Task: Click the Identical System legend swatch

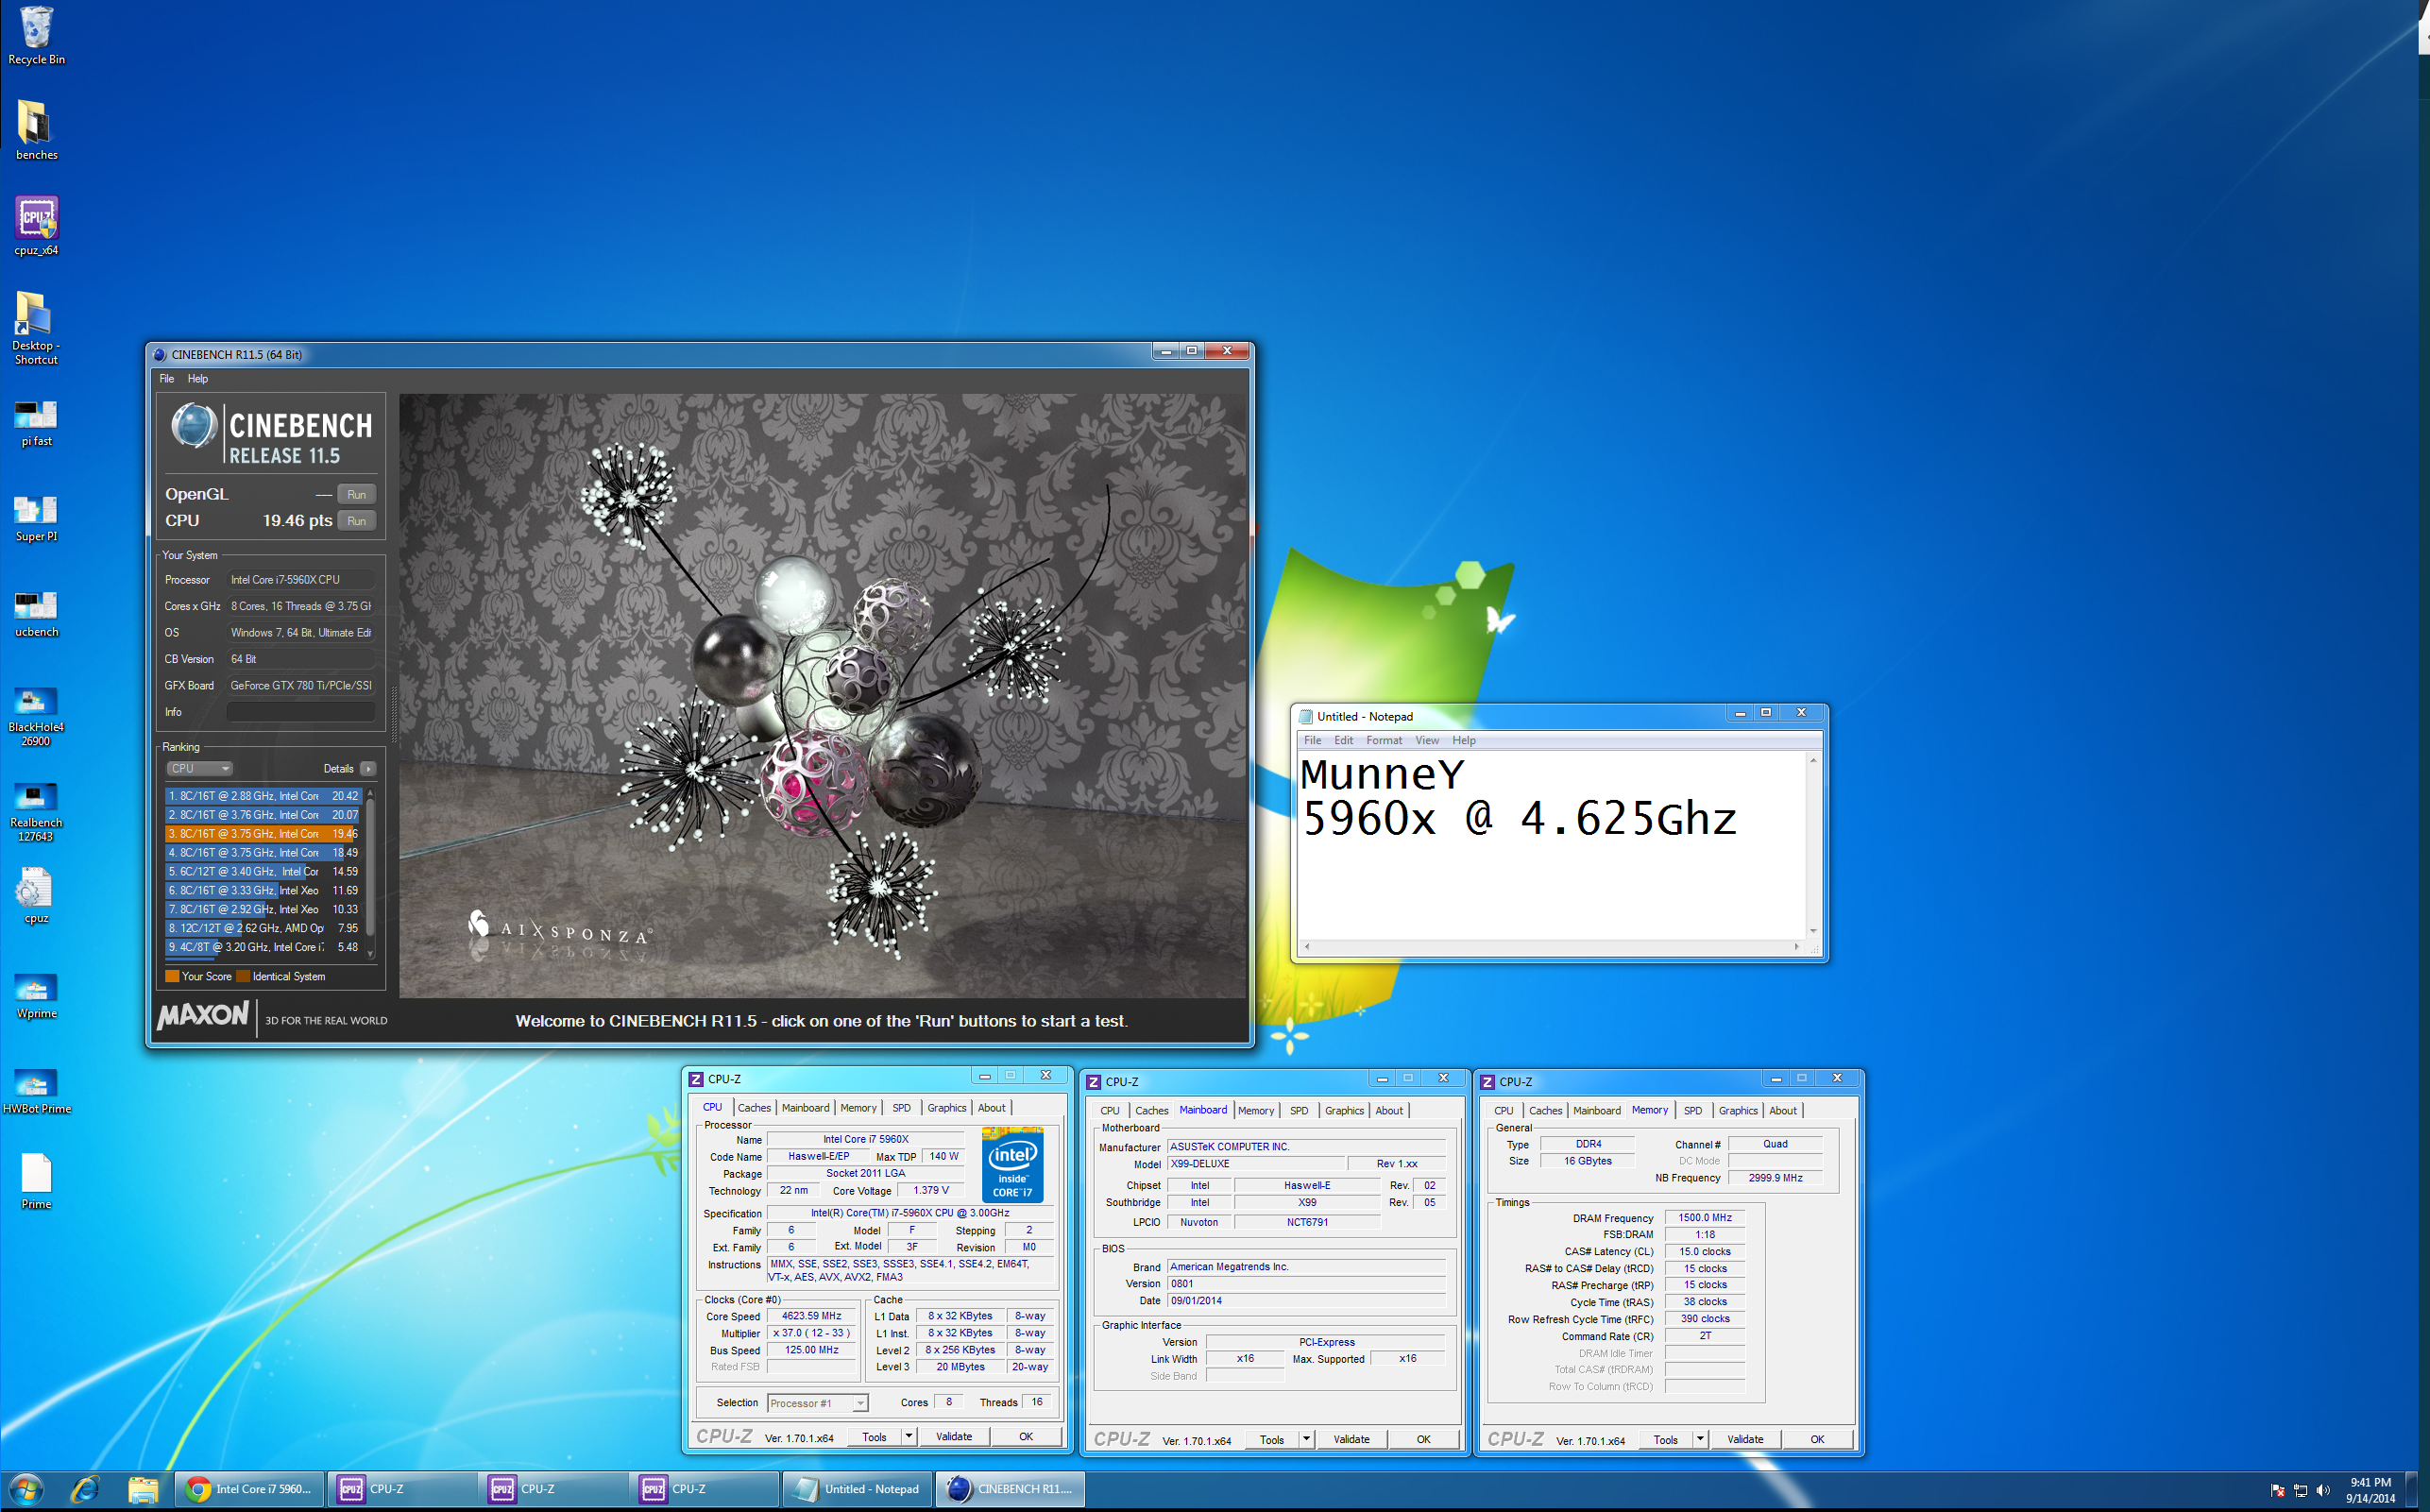Action: click(x=243, y=977)
